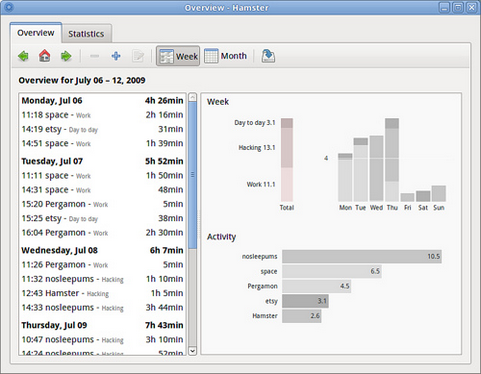Select the 11:32 nosleepums entry
This screenshot has height=374, width=481.
[x=102, y=279]
